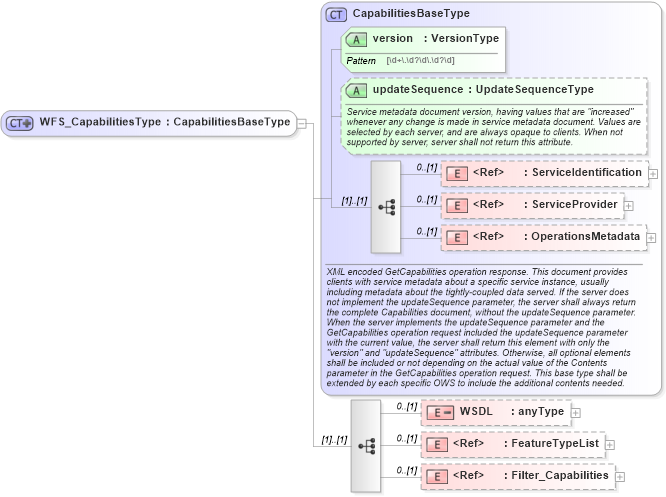Click the XML encoded GetCapabilities description text
The image size is (666, 497).
click(x=481, y=328)
